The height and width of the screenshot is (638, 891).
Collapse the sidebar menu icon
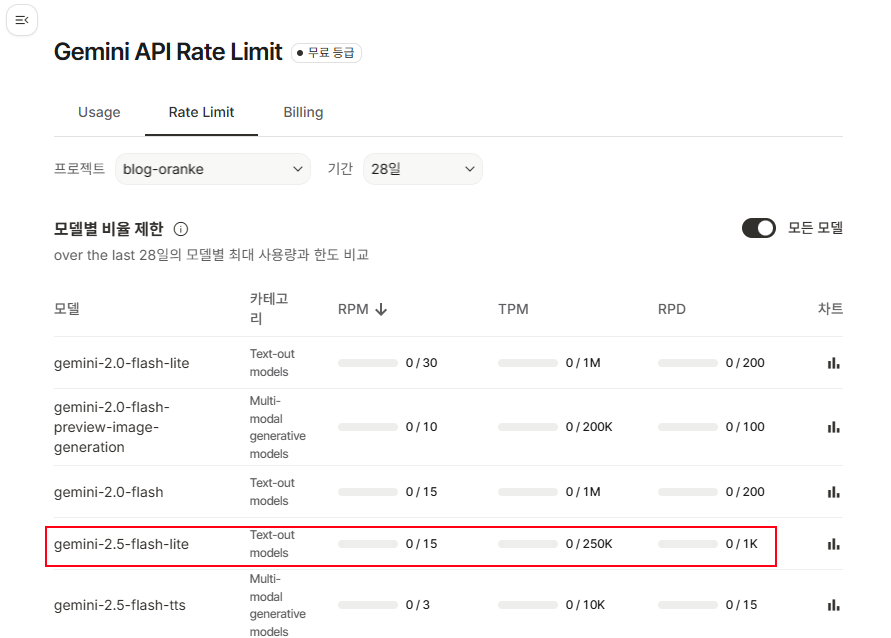click(22, 20)
